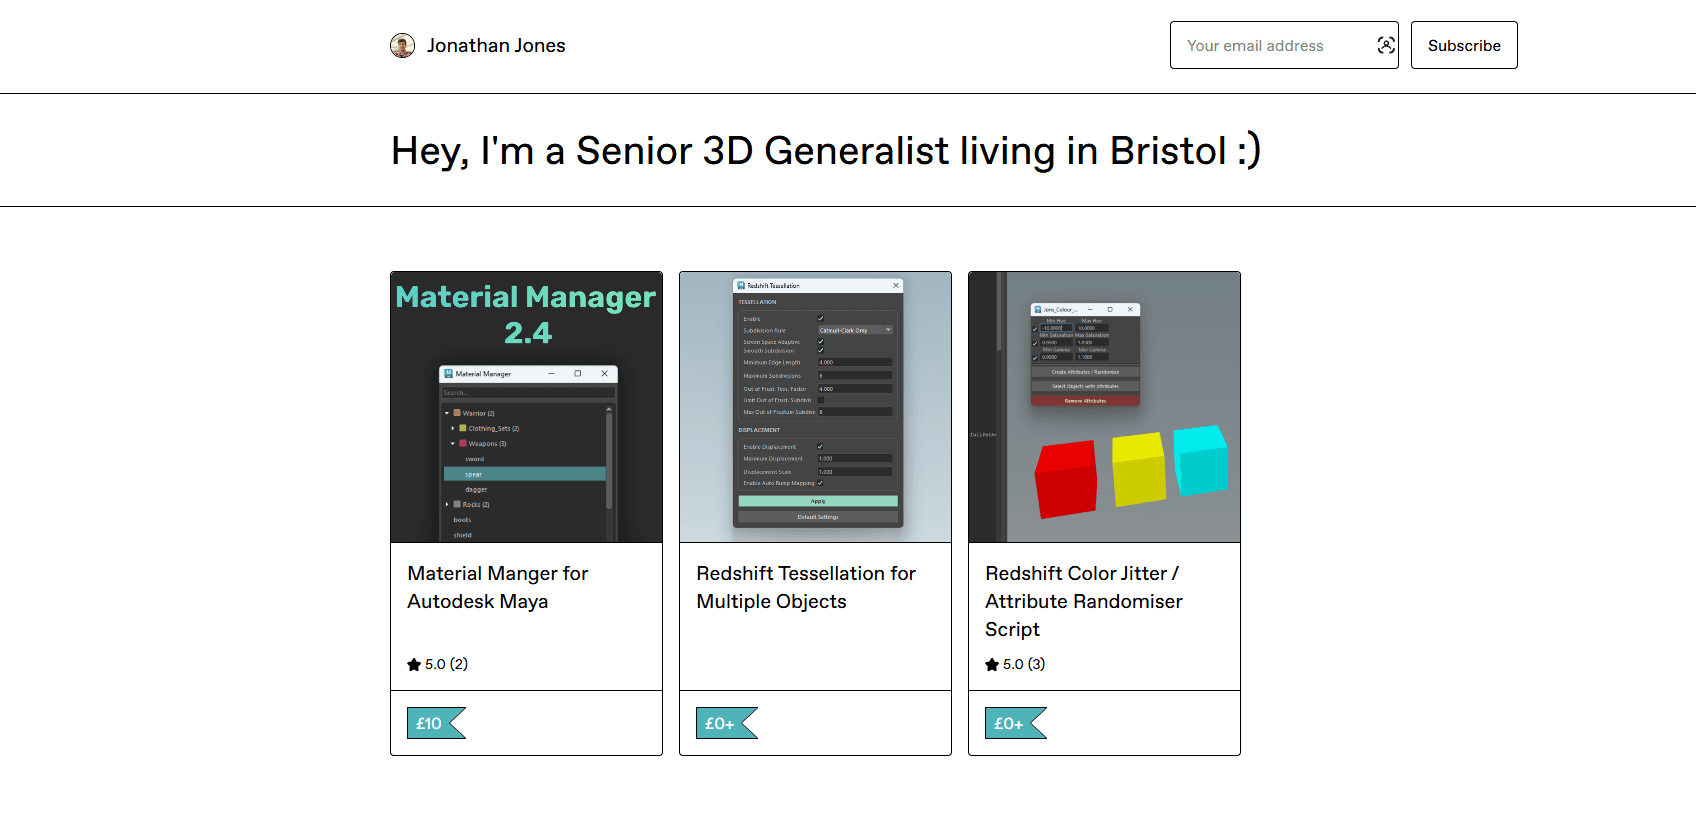
Task: Click Jonathan Jones profile avatar
Action: (x=402, y=46)
